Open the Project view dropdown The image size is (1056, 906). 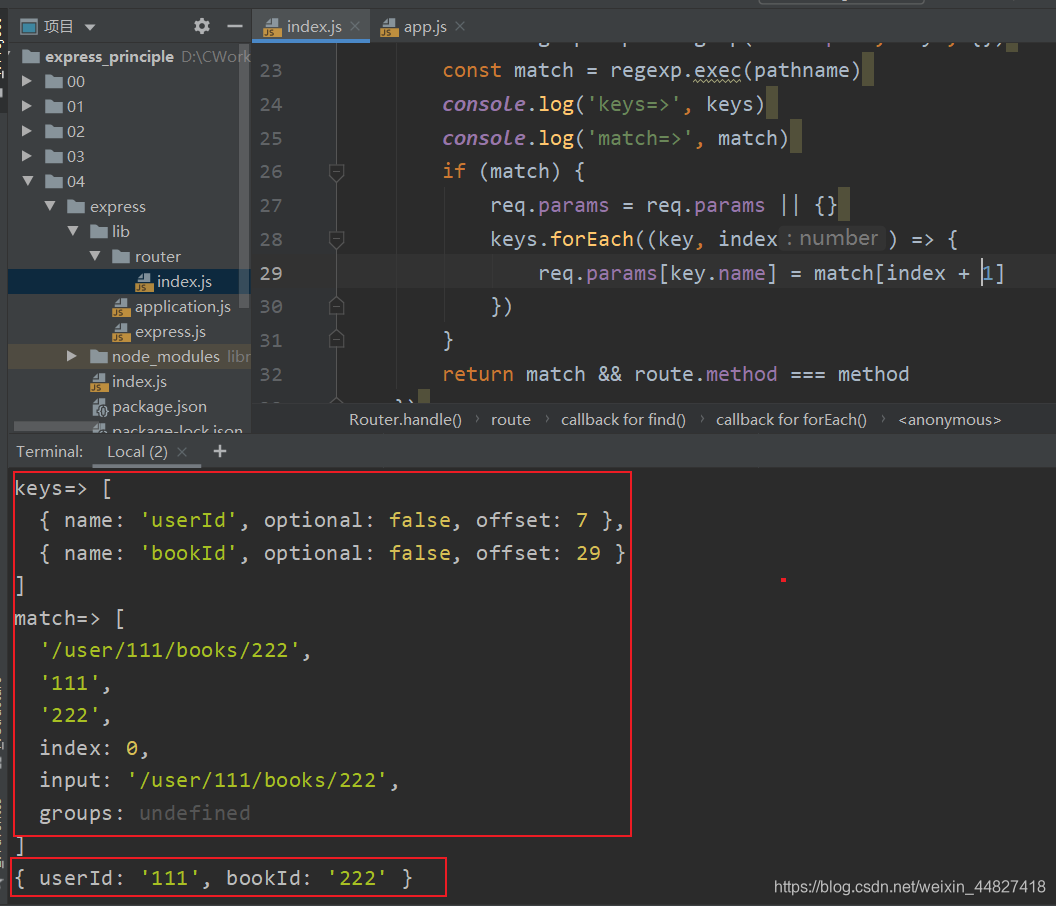point(90,27)
